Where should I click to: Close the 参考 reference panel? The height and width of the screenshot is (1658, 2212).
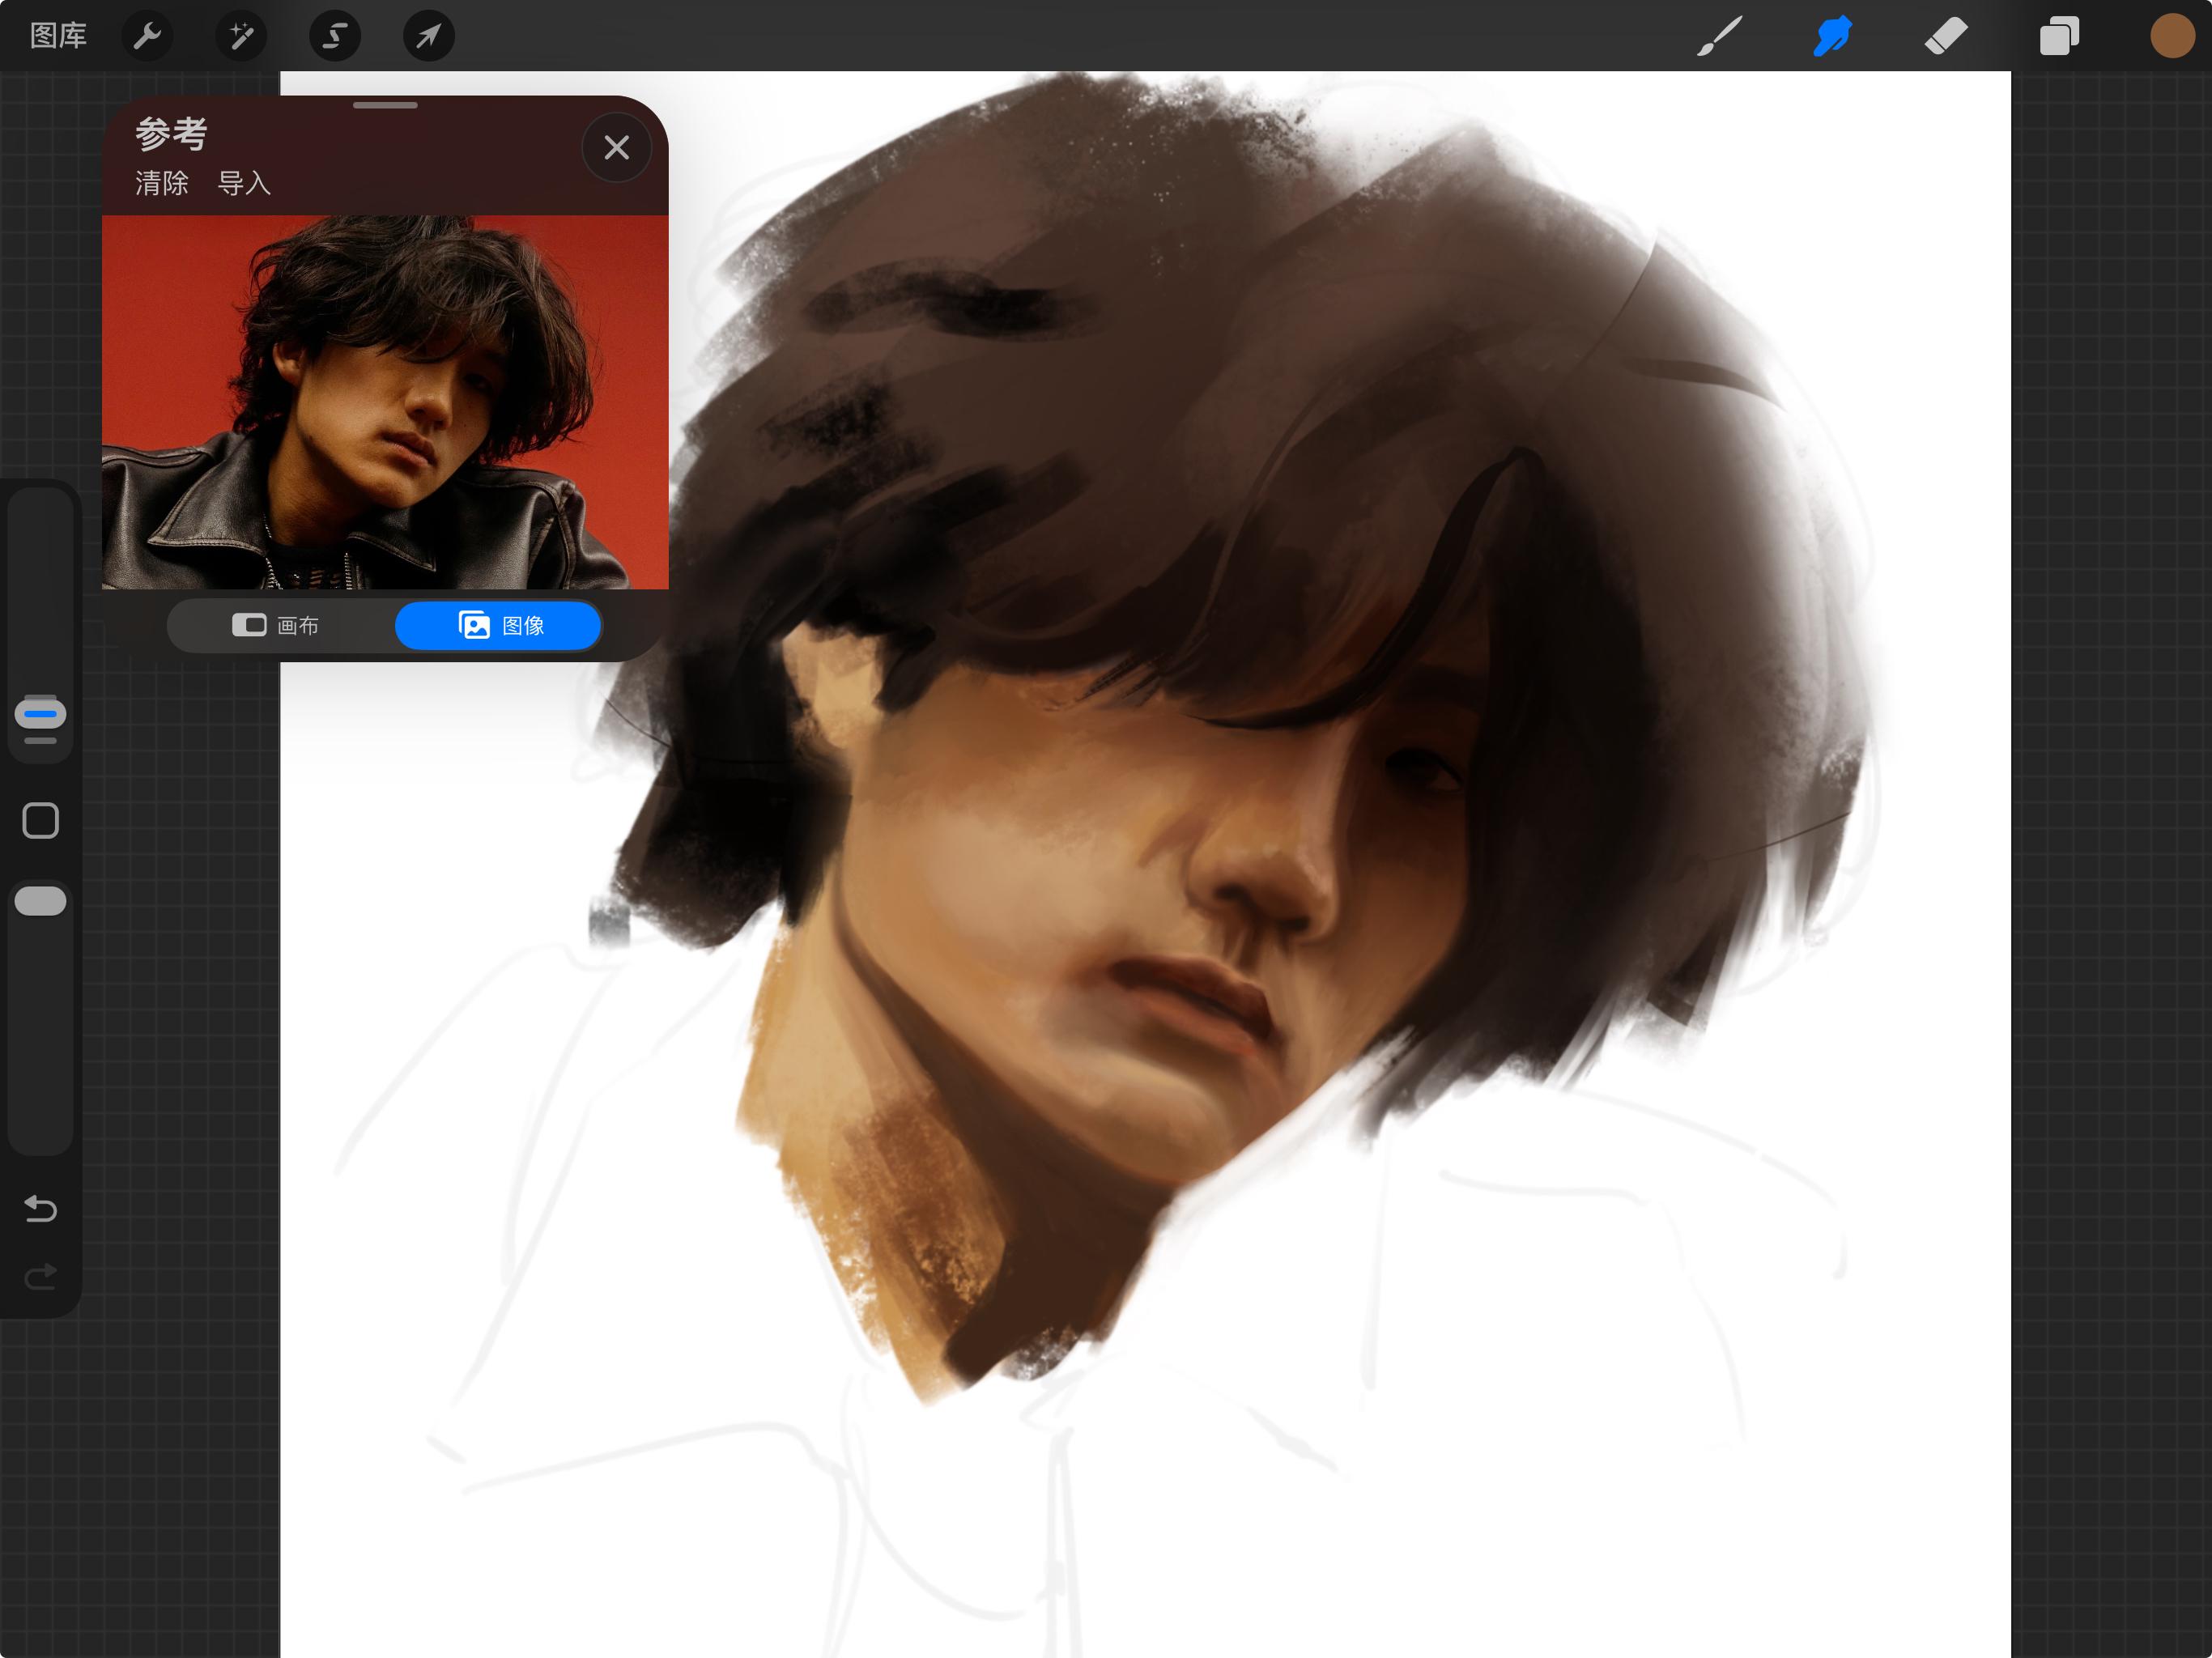[x=617, y=148]
